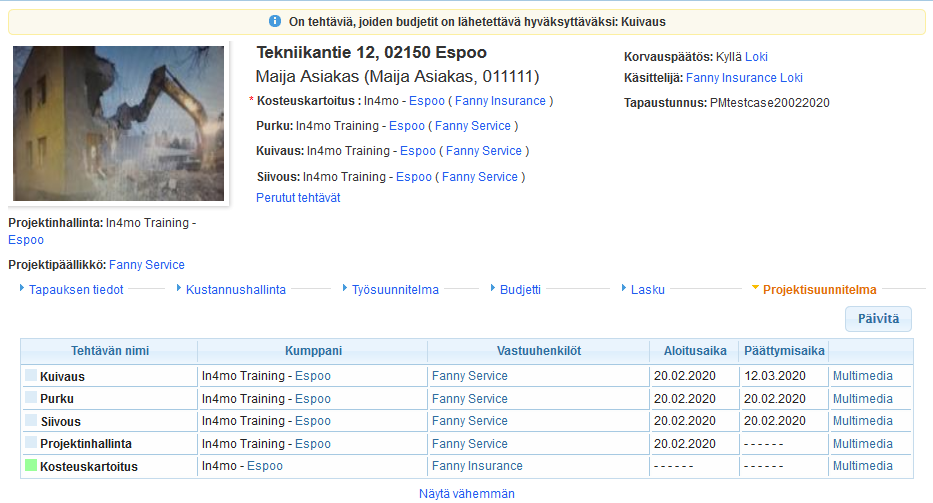
Task: Click the green status square beside Kosteuskartoitus
Action: (31, 466)
